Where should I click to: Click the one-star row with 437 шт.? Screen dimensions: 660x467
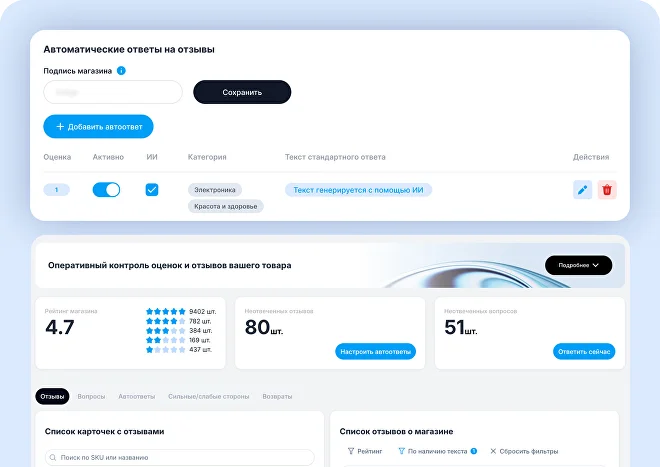click(178, 350)
